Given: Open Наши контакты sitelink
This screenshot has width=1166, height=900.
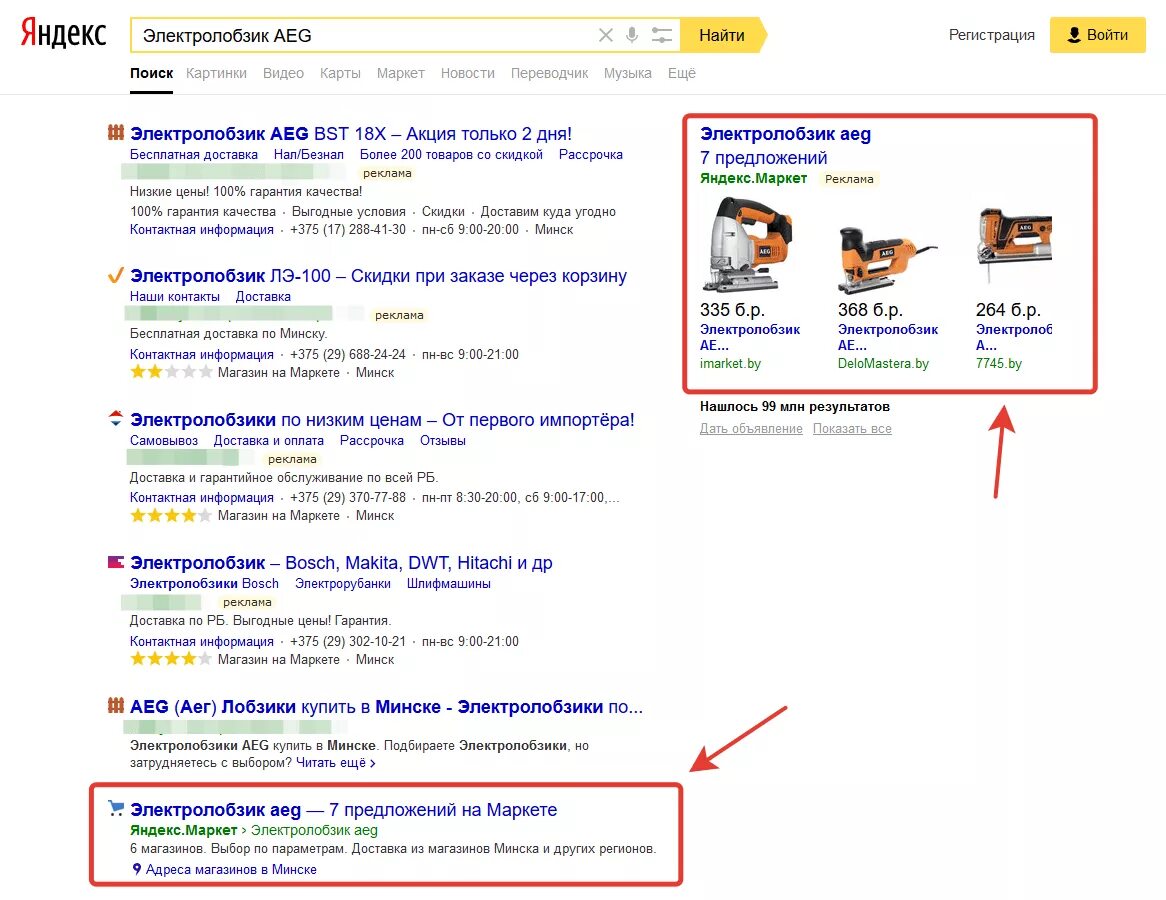Looking at the screenshot, I should tap(175, 297).
